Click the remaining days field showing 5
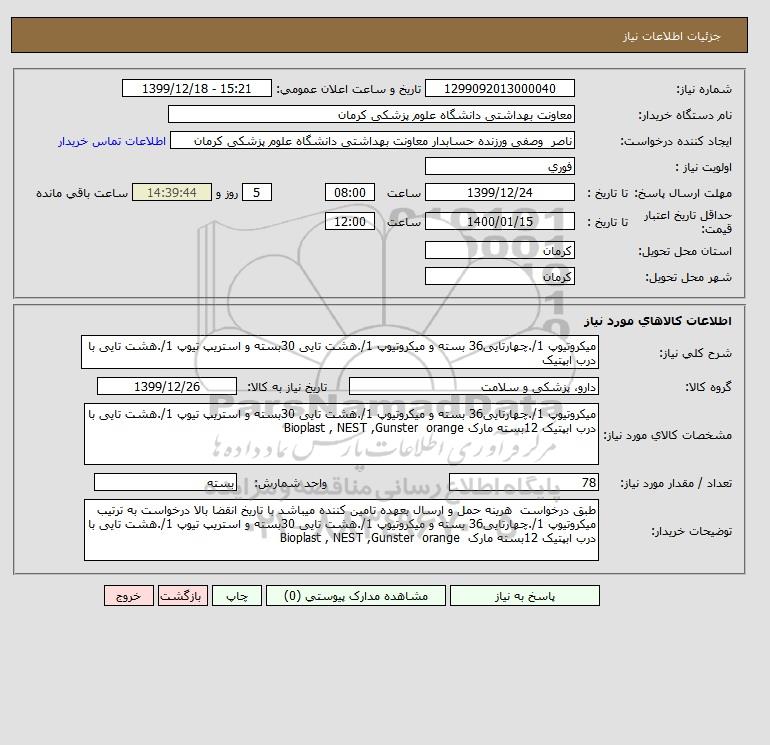The image size is (770, 745). 256,192
